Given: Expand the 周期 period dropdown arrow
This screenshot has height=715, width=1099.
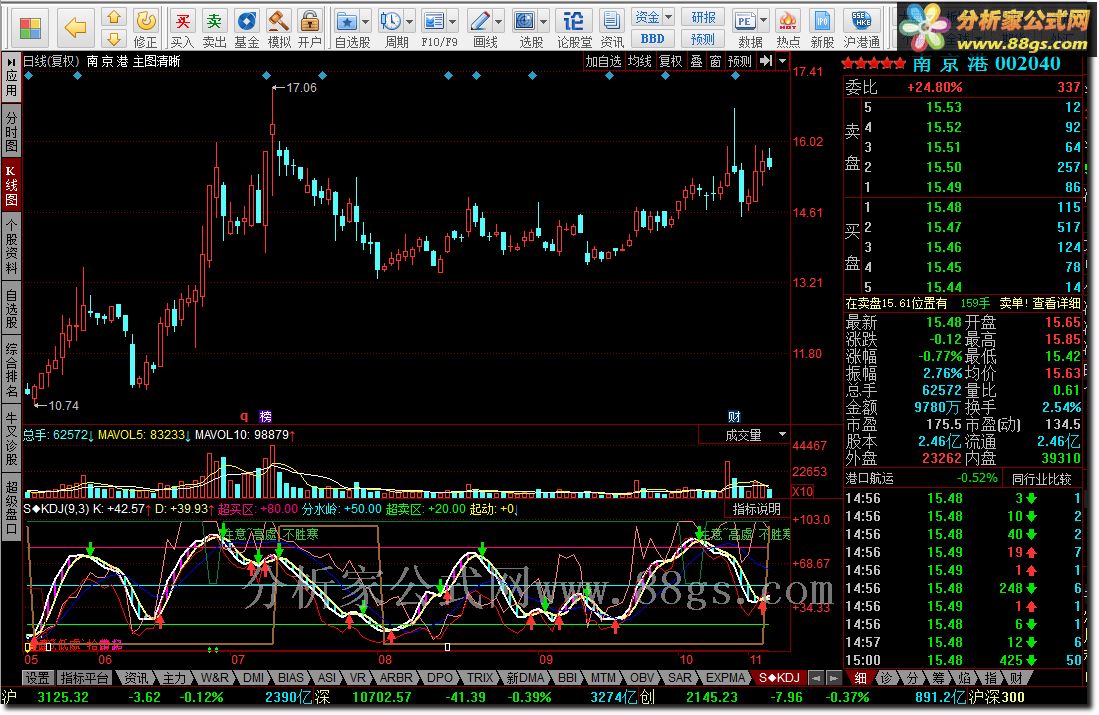Looking at the screenshot, I should click(410, 22).
